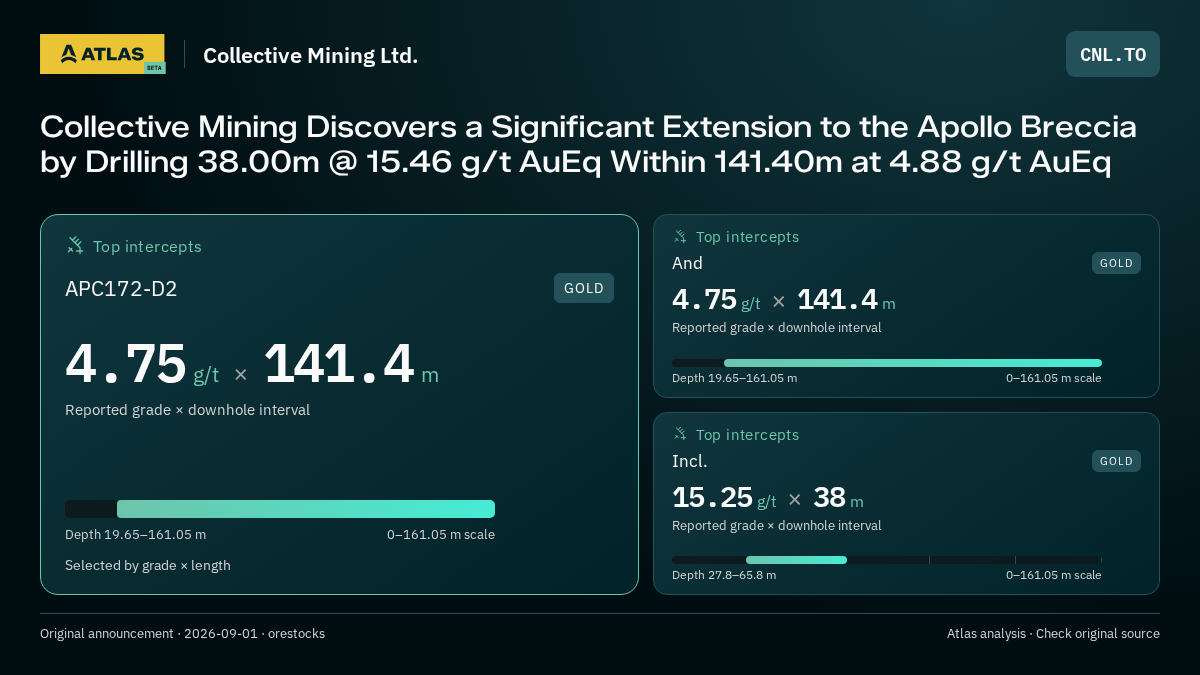Click the And card depth interval bar
1200x675 pixels.
[887, 363]
